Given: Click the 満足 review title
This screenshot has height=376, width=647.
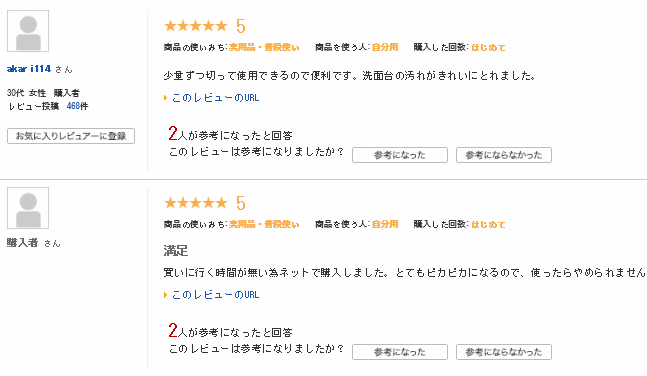Looking at the screenshot, I should click(176, 251).
